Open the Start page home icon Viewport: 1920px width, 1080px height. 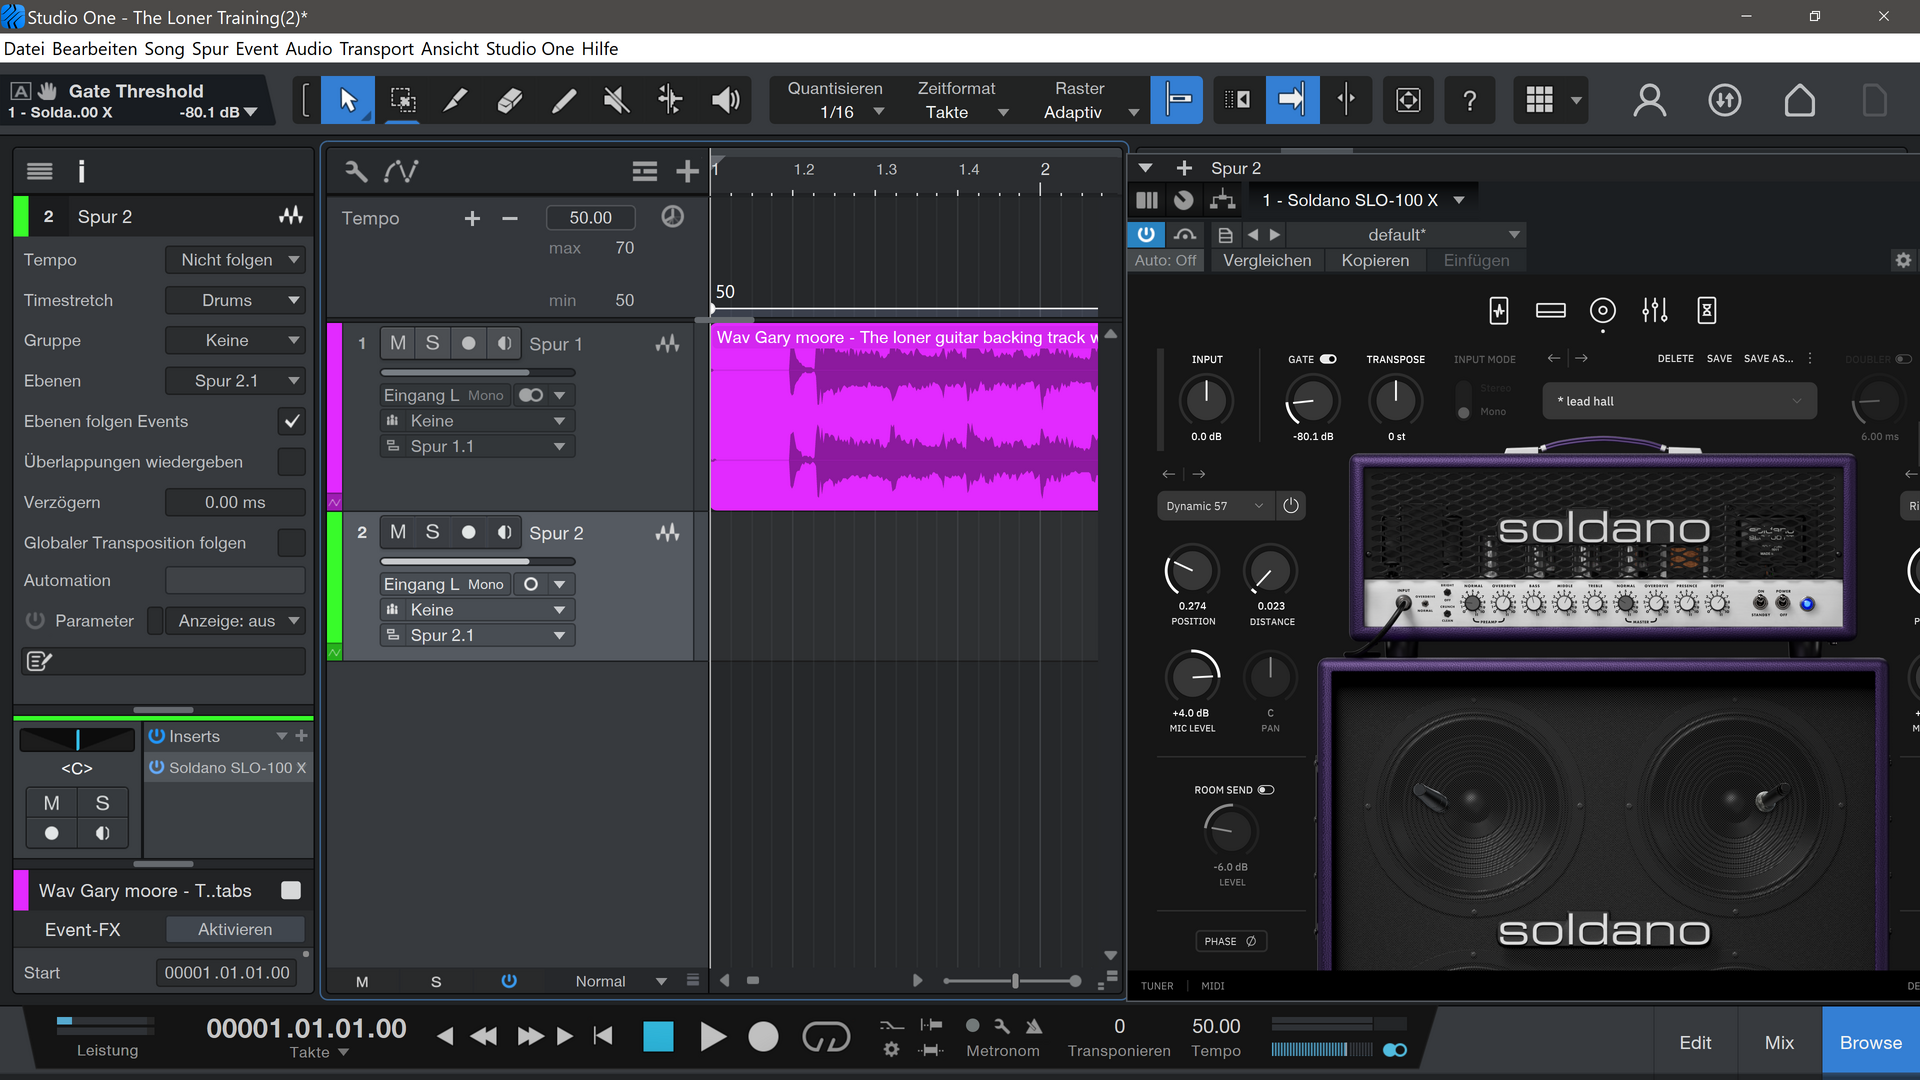pyautogui.click(x=1799, y=100)
